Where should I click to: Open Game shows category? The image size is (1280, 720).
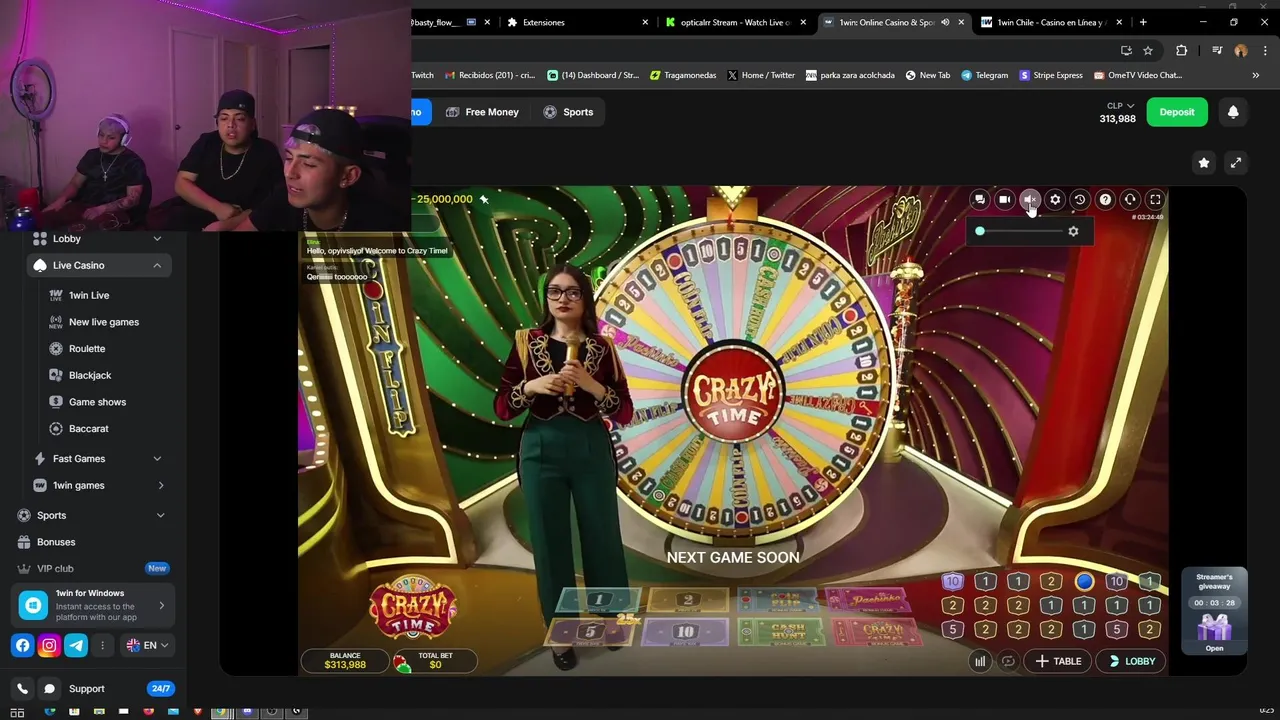(97, 402)
